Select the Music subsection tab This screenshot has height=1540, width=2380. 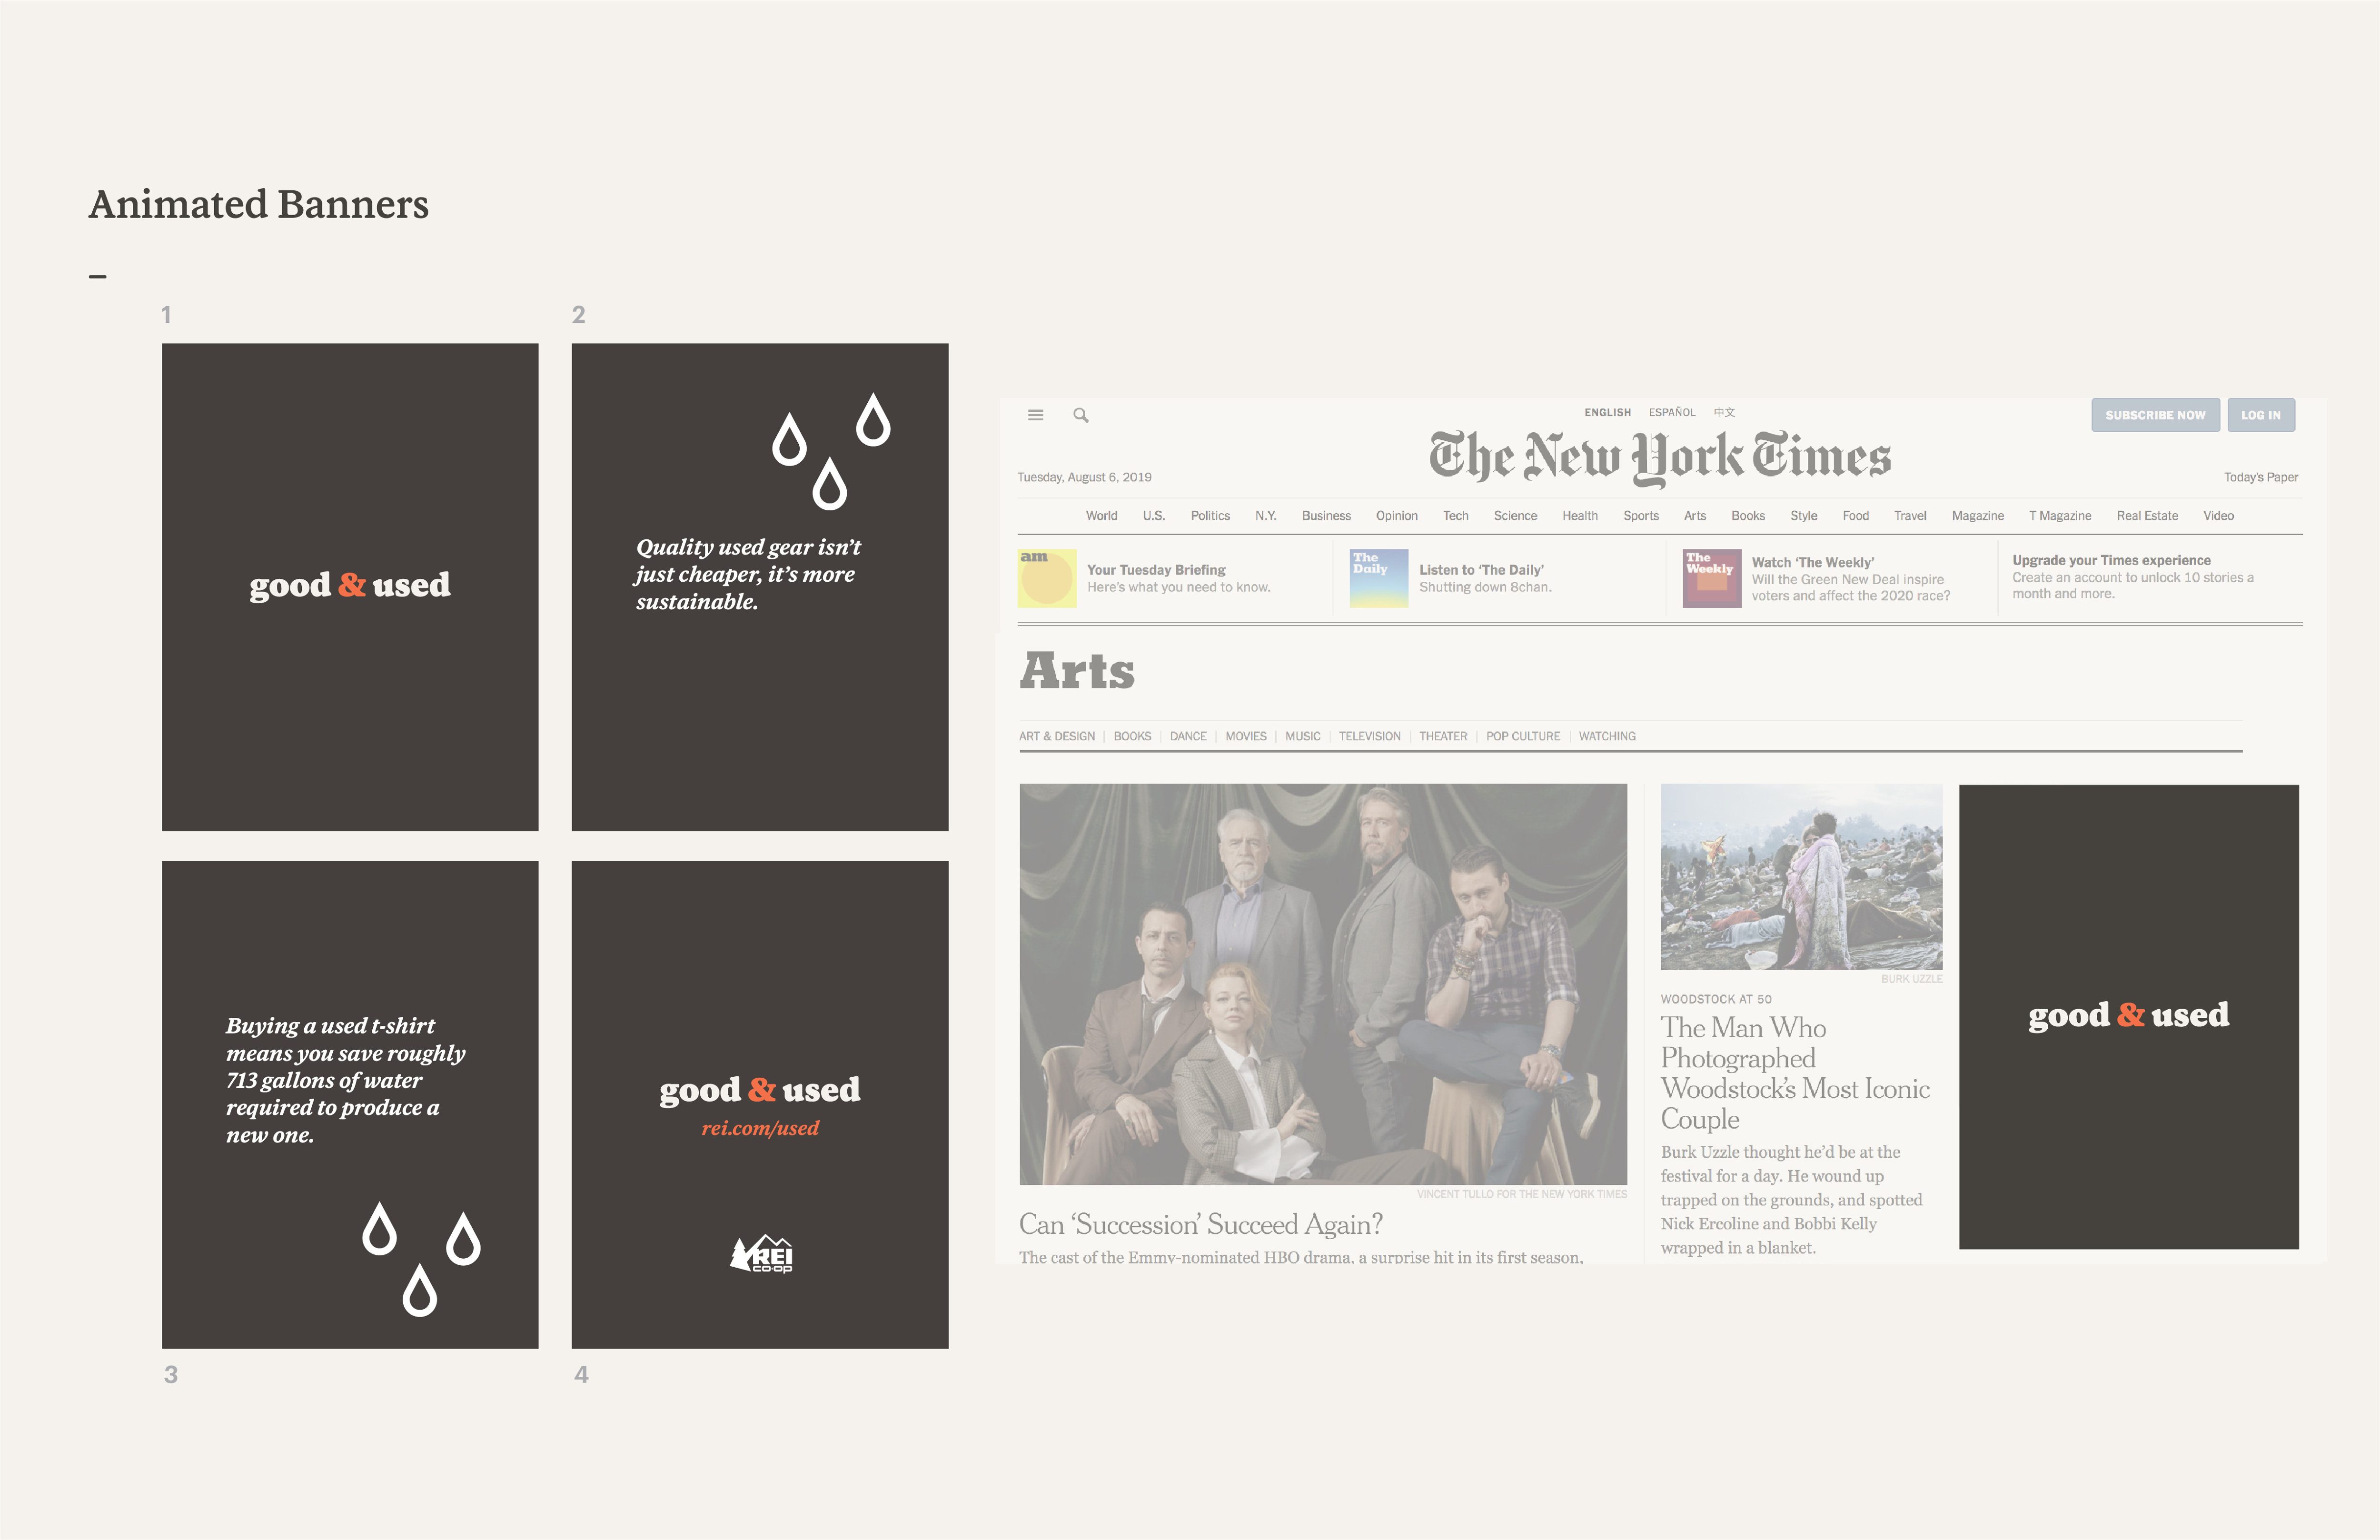(x=1303, y=736)
